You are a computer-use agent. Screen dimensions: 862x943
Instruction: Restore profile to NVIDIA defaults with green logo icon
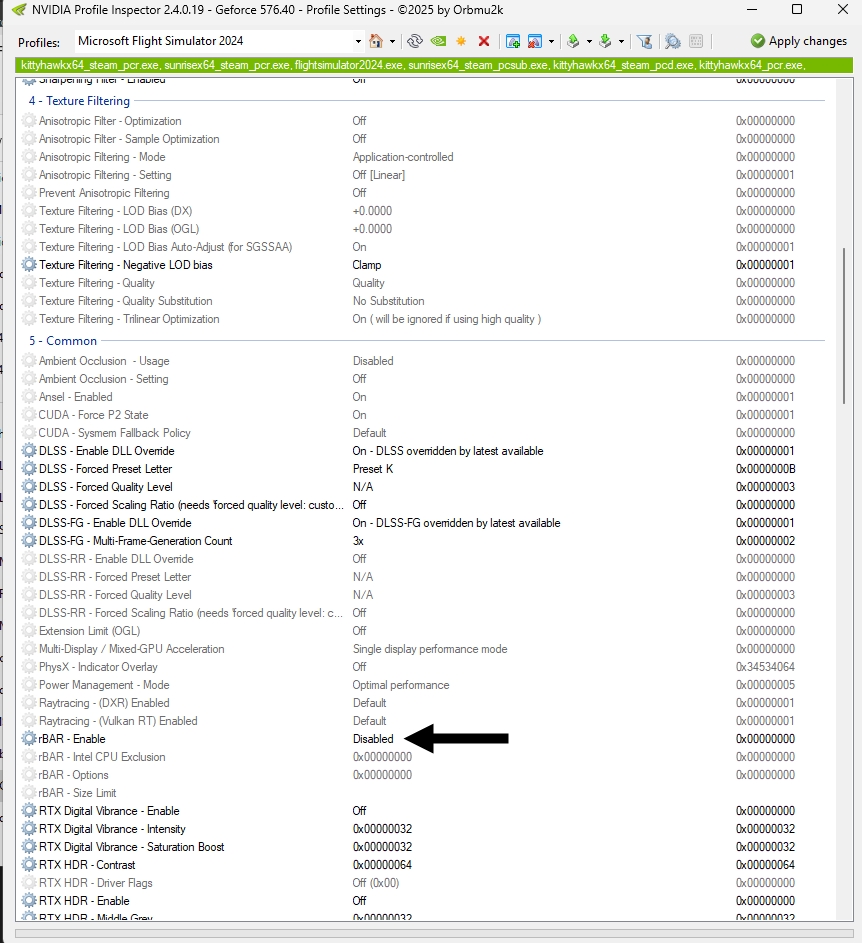click(x=439, y=41)
